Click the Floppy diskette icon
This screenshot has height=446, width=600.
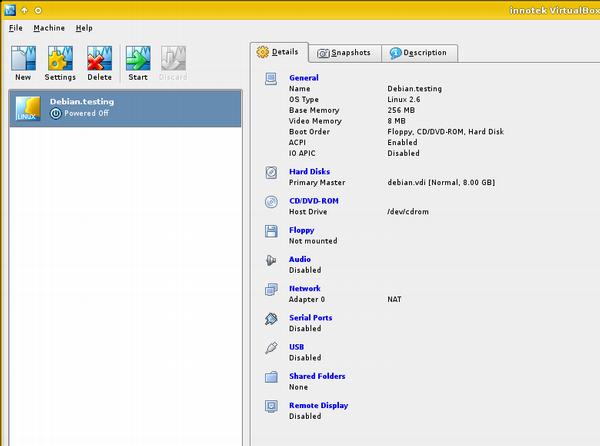point(271,231)
